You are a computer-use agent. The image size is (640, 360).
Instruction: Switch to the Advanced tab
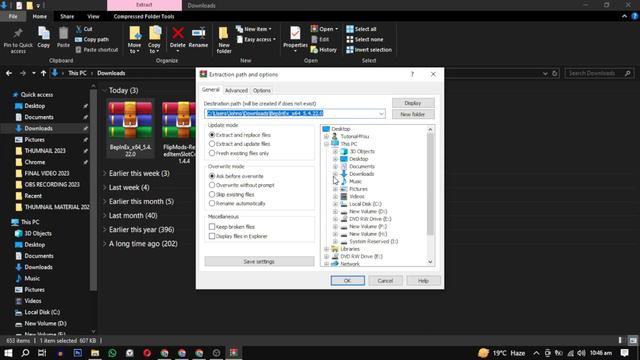(236, 90)
